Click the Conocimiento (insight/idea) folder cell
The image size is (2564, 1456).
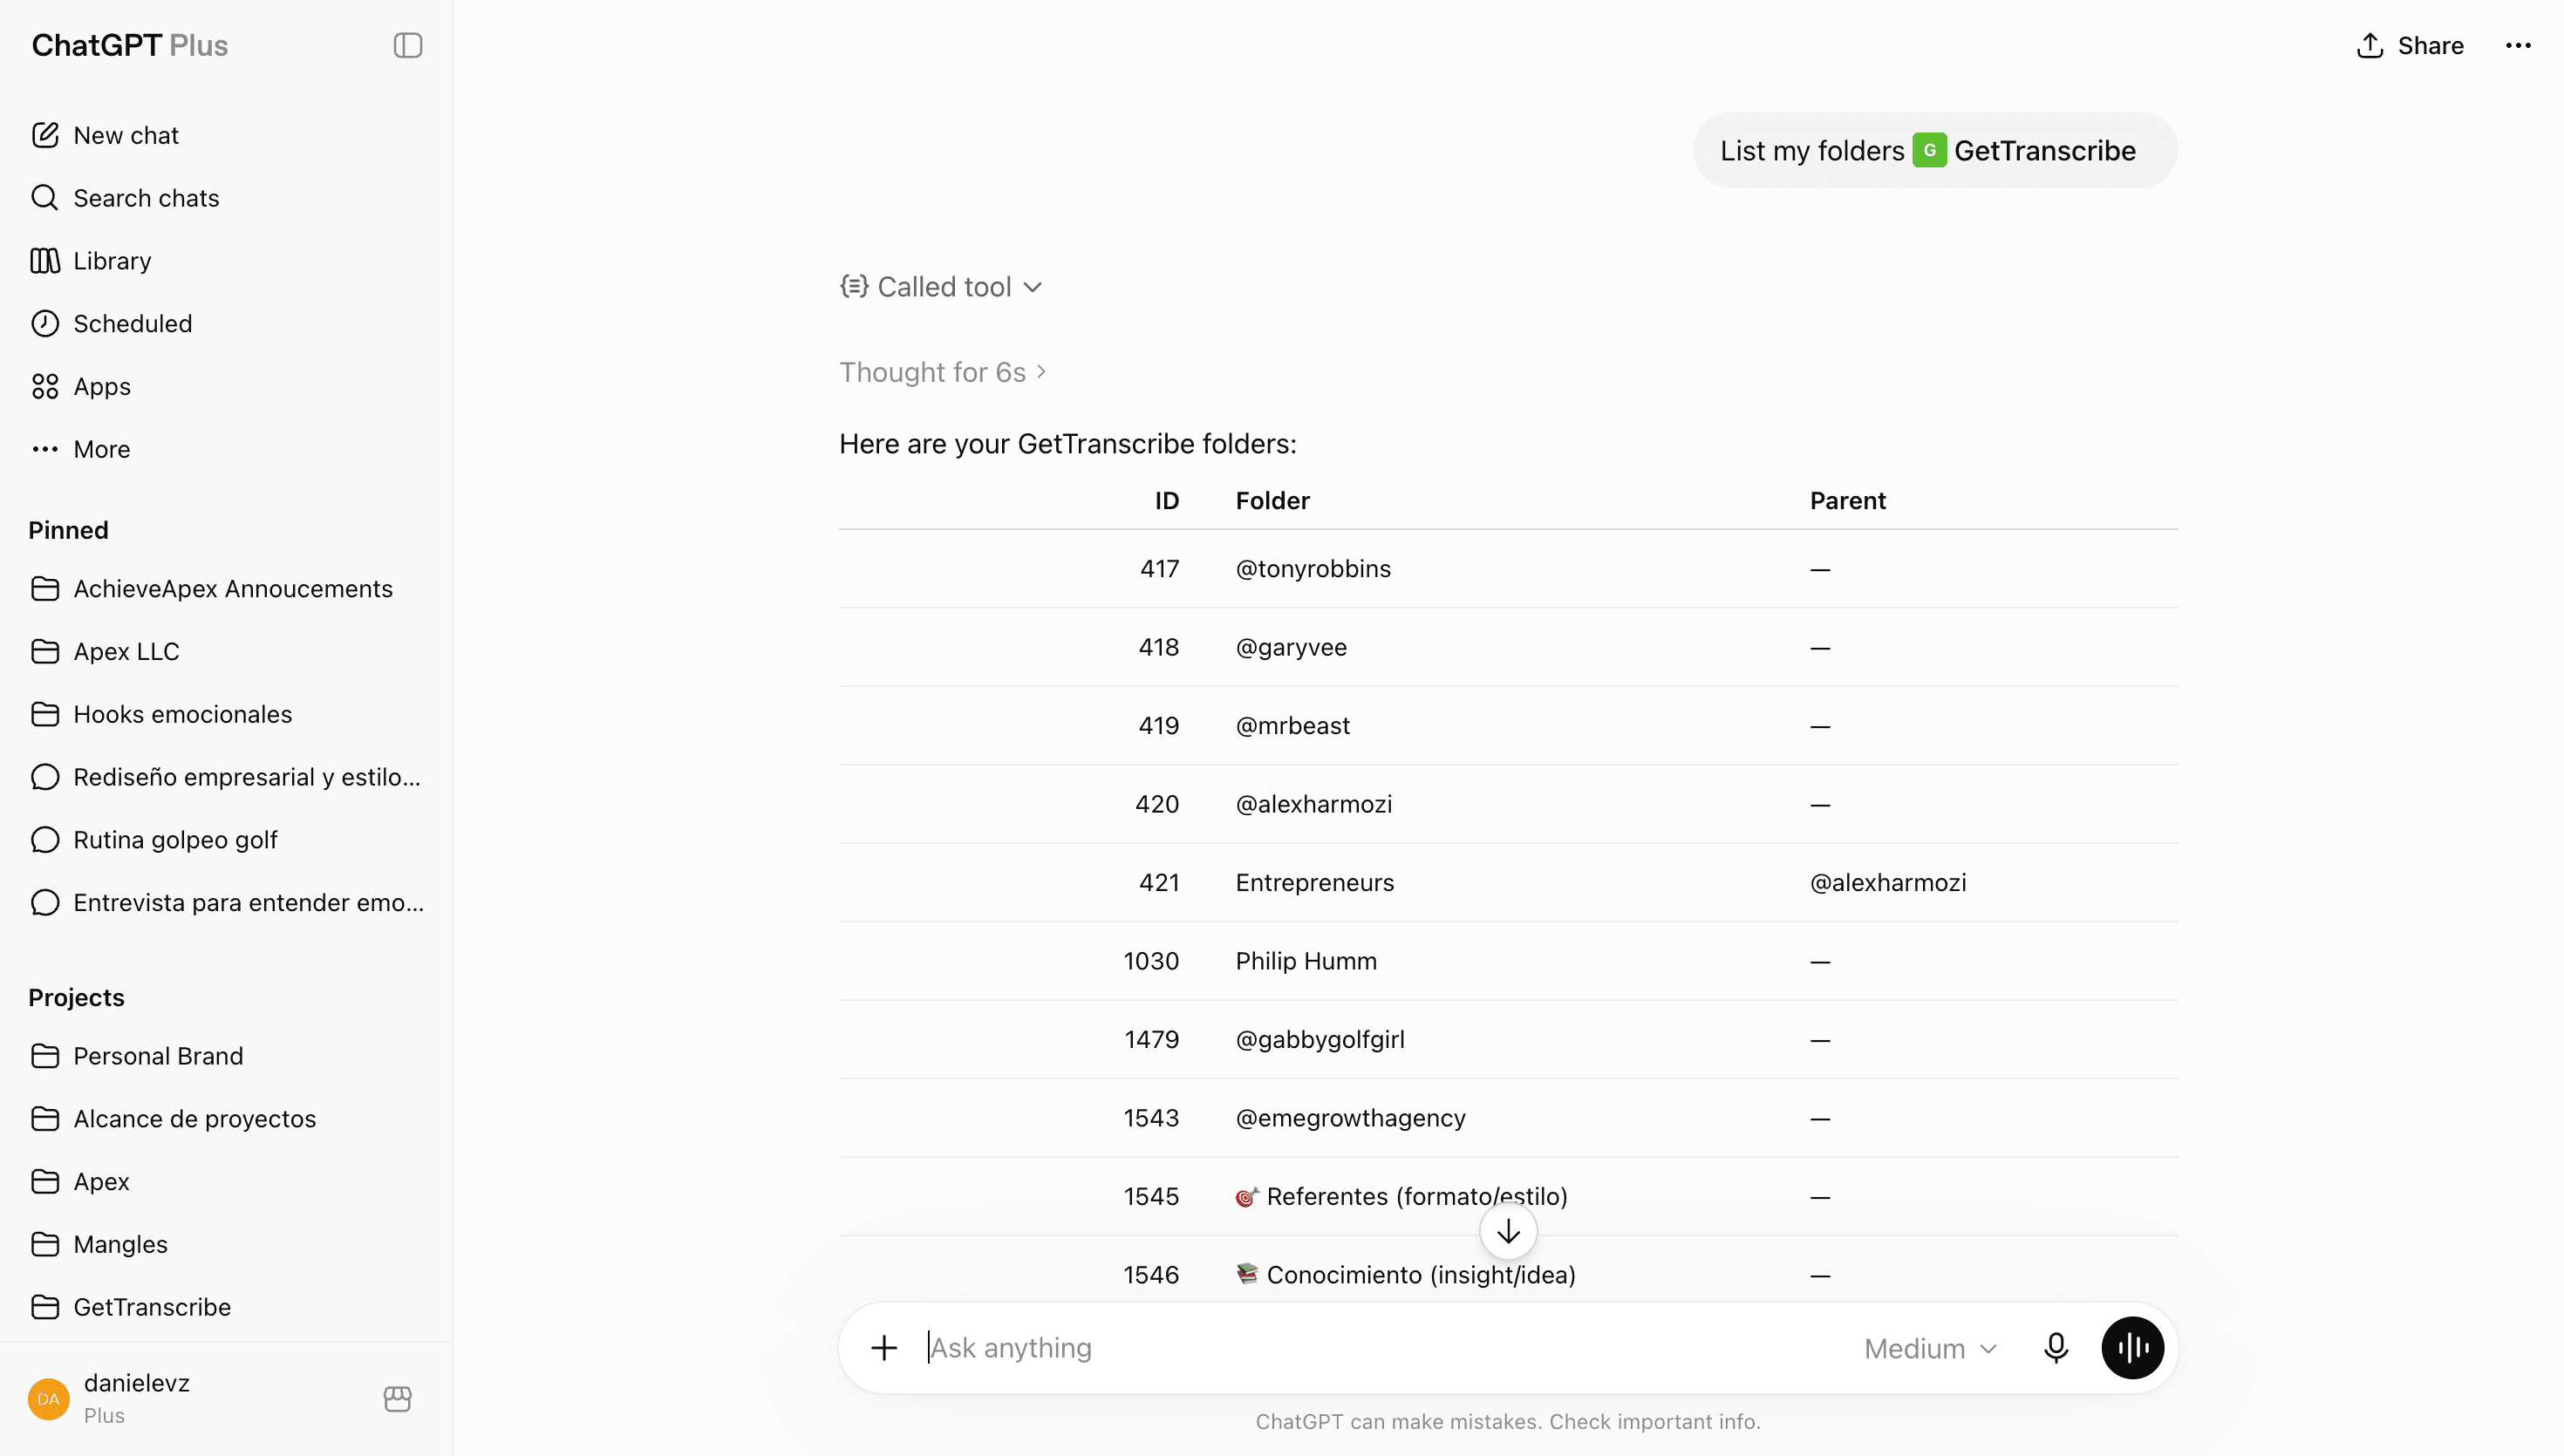[x=1406, y=1276]
